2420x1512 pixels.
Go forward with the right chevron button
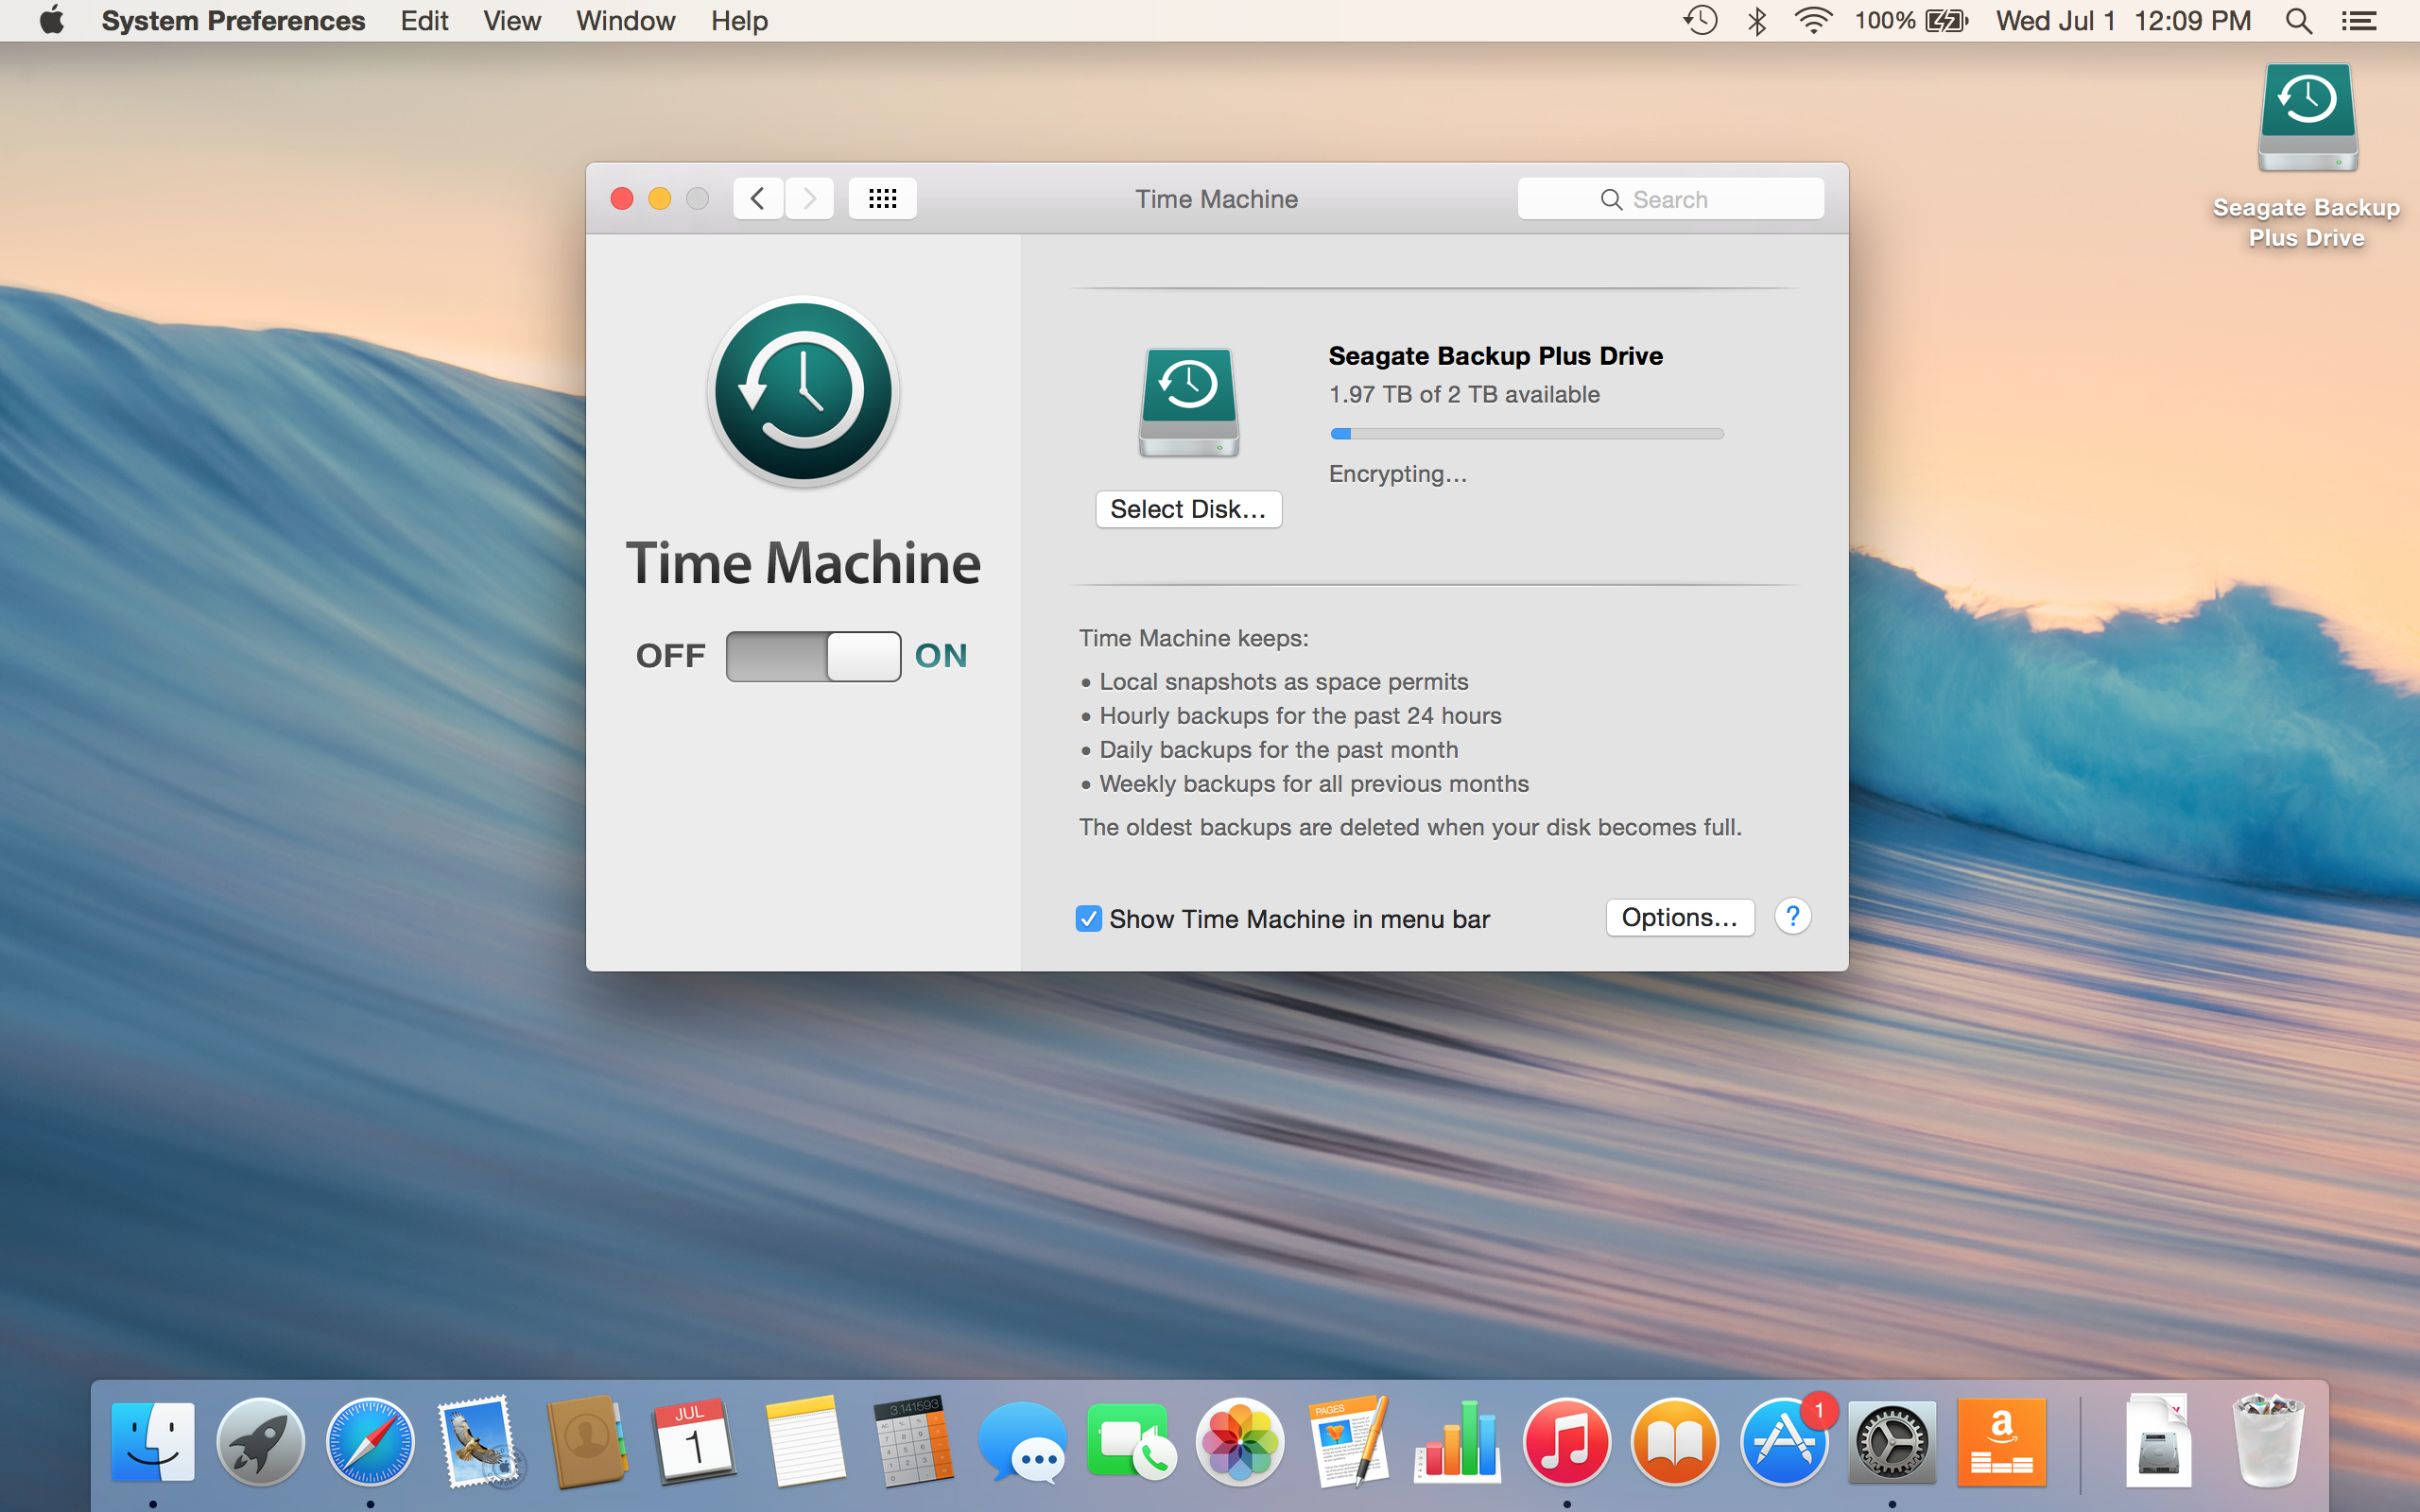tap(809, 198)
